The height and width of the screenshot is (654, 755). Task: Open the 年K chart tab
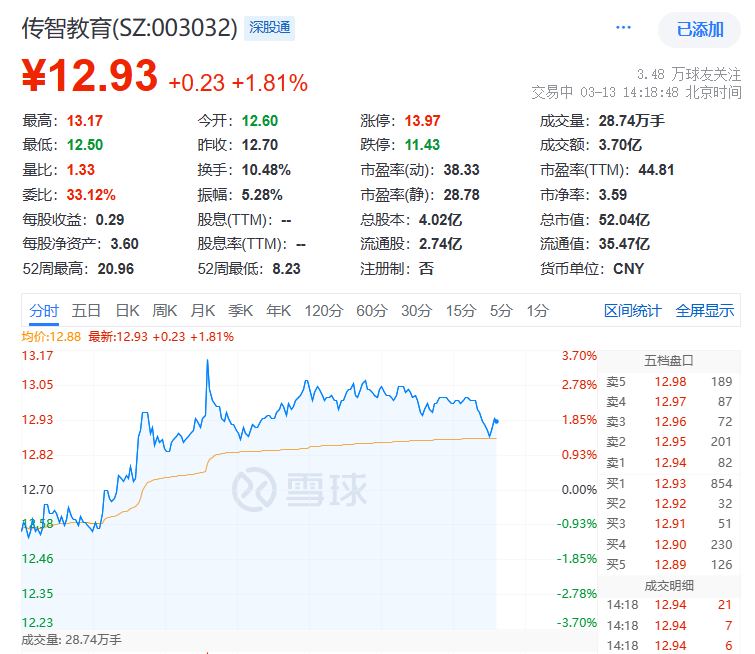[x=279, y=311]
